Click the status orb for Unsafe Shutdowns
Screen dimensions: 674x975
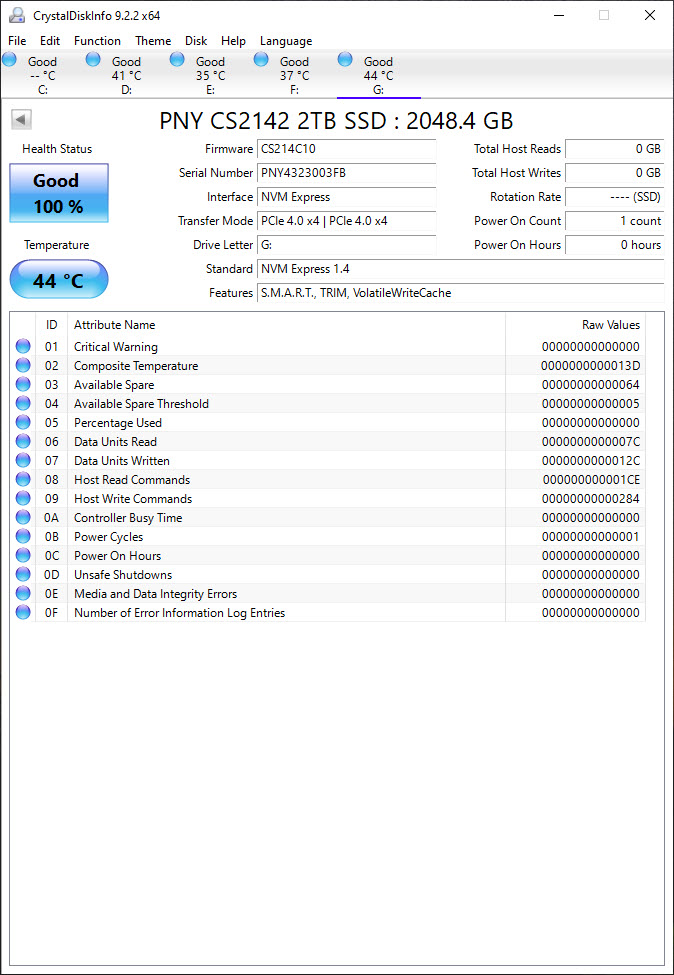(x=23, y=574)
